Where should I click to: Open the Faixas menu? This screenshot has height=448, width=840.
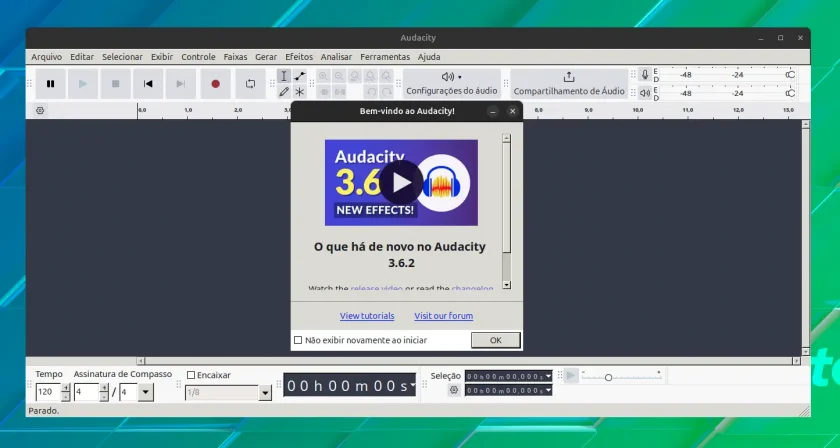(235, 57)
